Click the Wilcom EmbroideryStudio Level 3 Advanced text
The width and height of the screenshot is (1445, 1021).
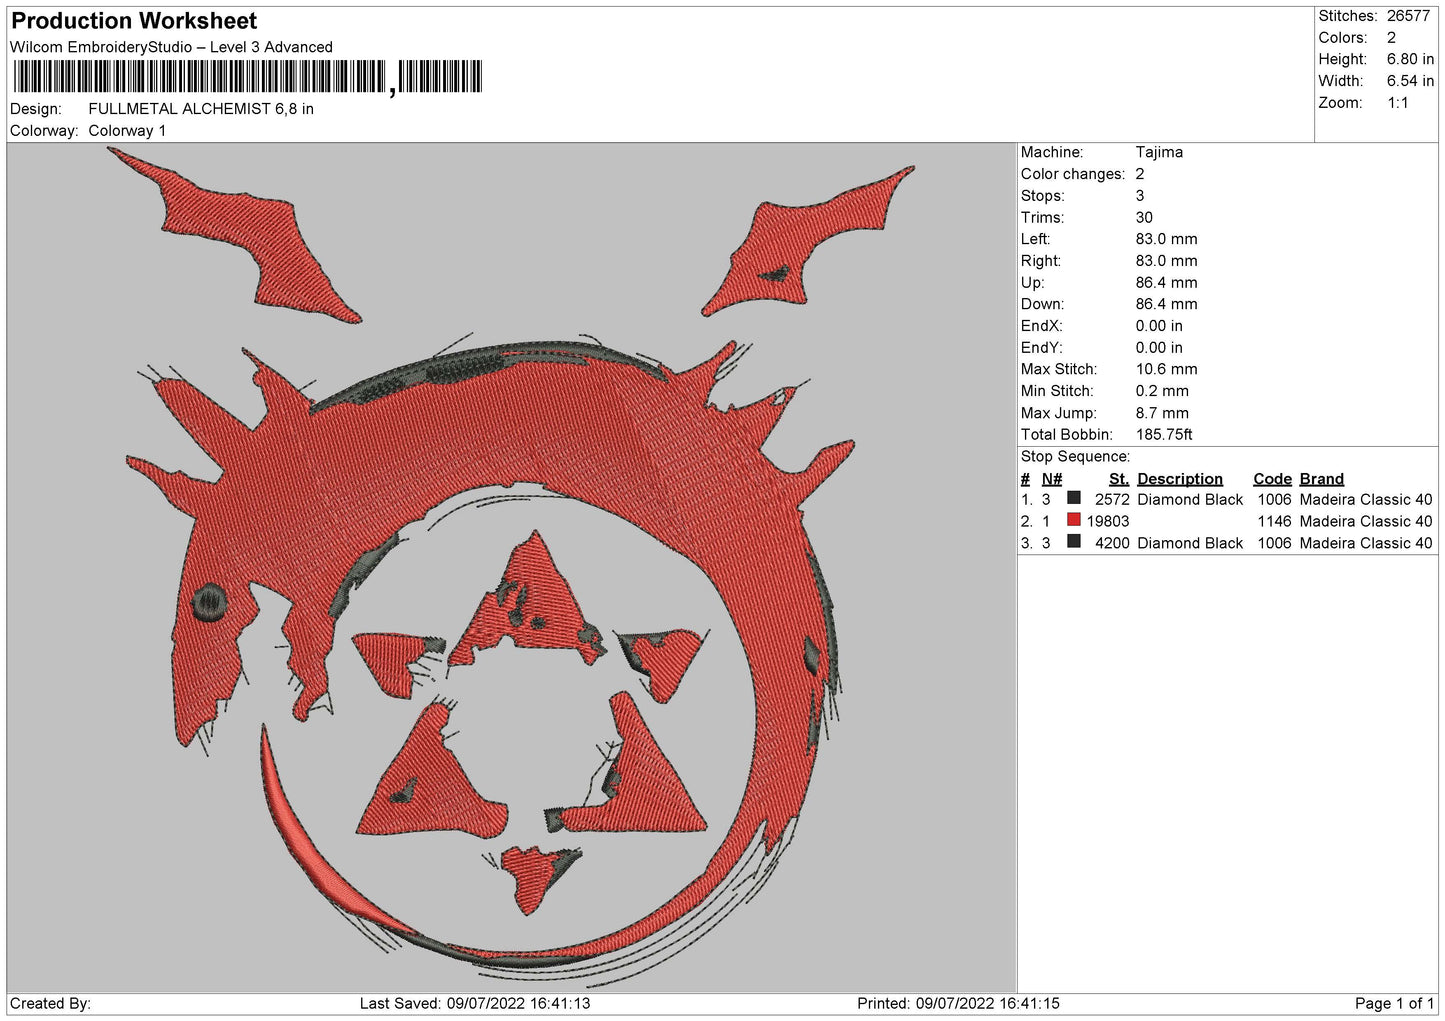(171, 47)
